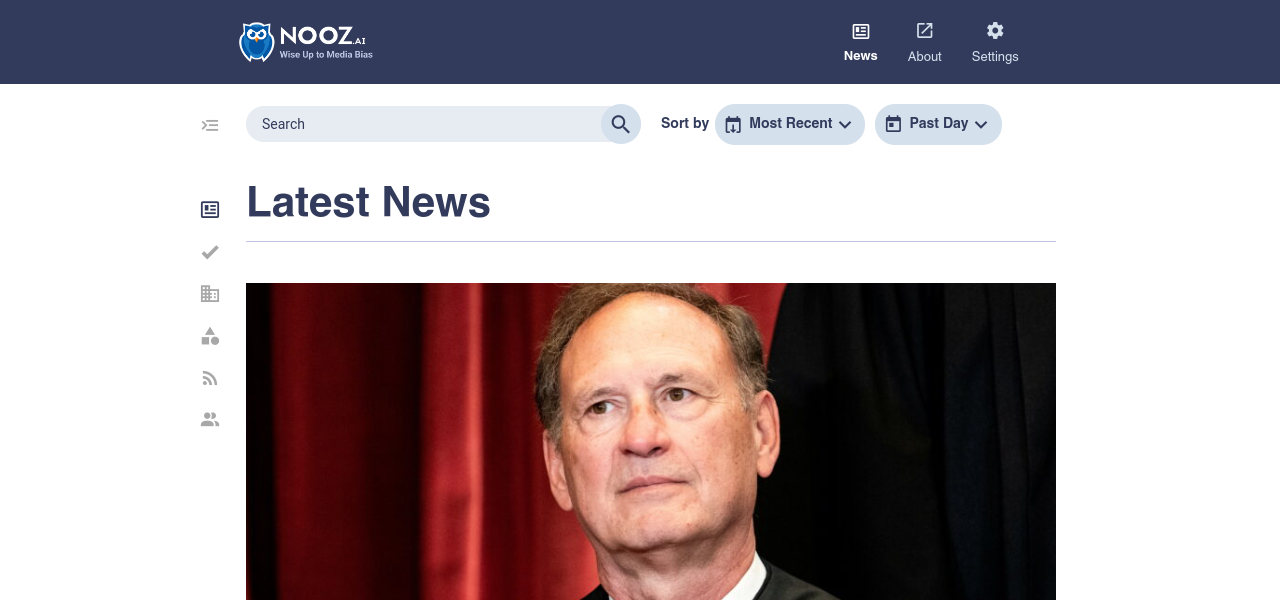This screenshot has width=1280, height=600.
Task: Click the Wise Up to Media Bias tagline
Action: pos(326,54)
